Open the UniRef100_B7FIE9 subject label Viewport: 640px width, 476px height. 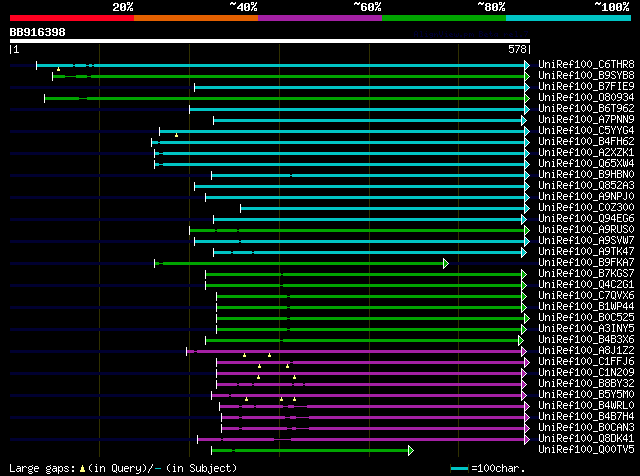(x=586, y=87)
